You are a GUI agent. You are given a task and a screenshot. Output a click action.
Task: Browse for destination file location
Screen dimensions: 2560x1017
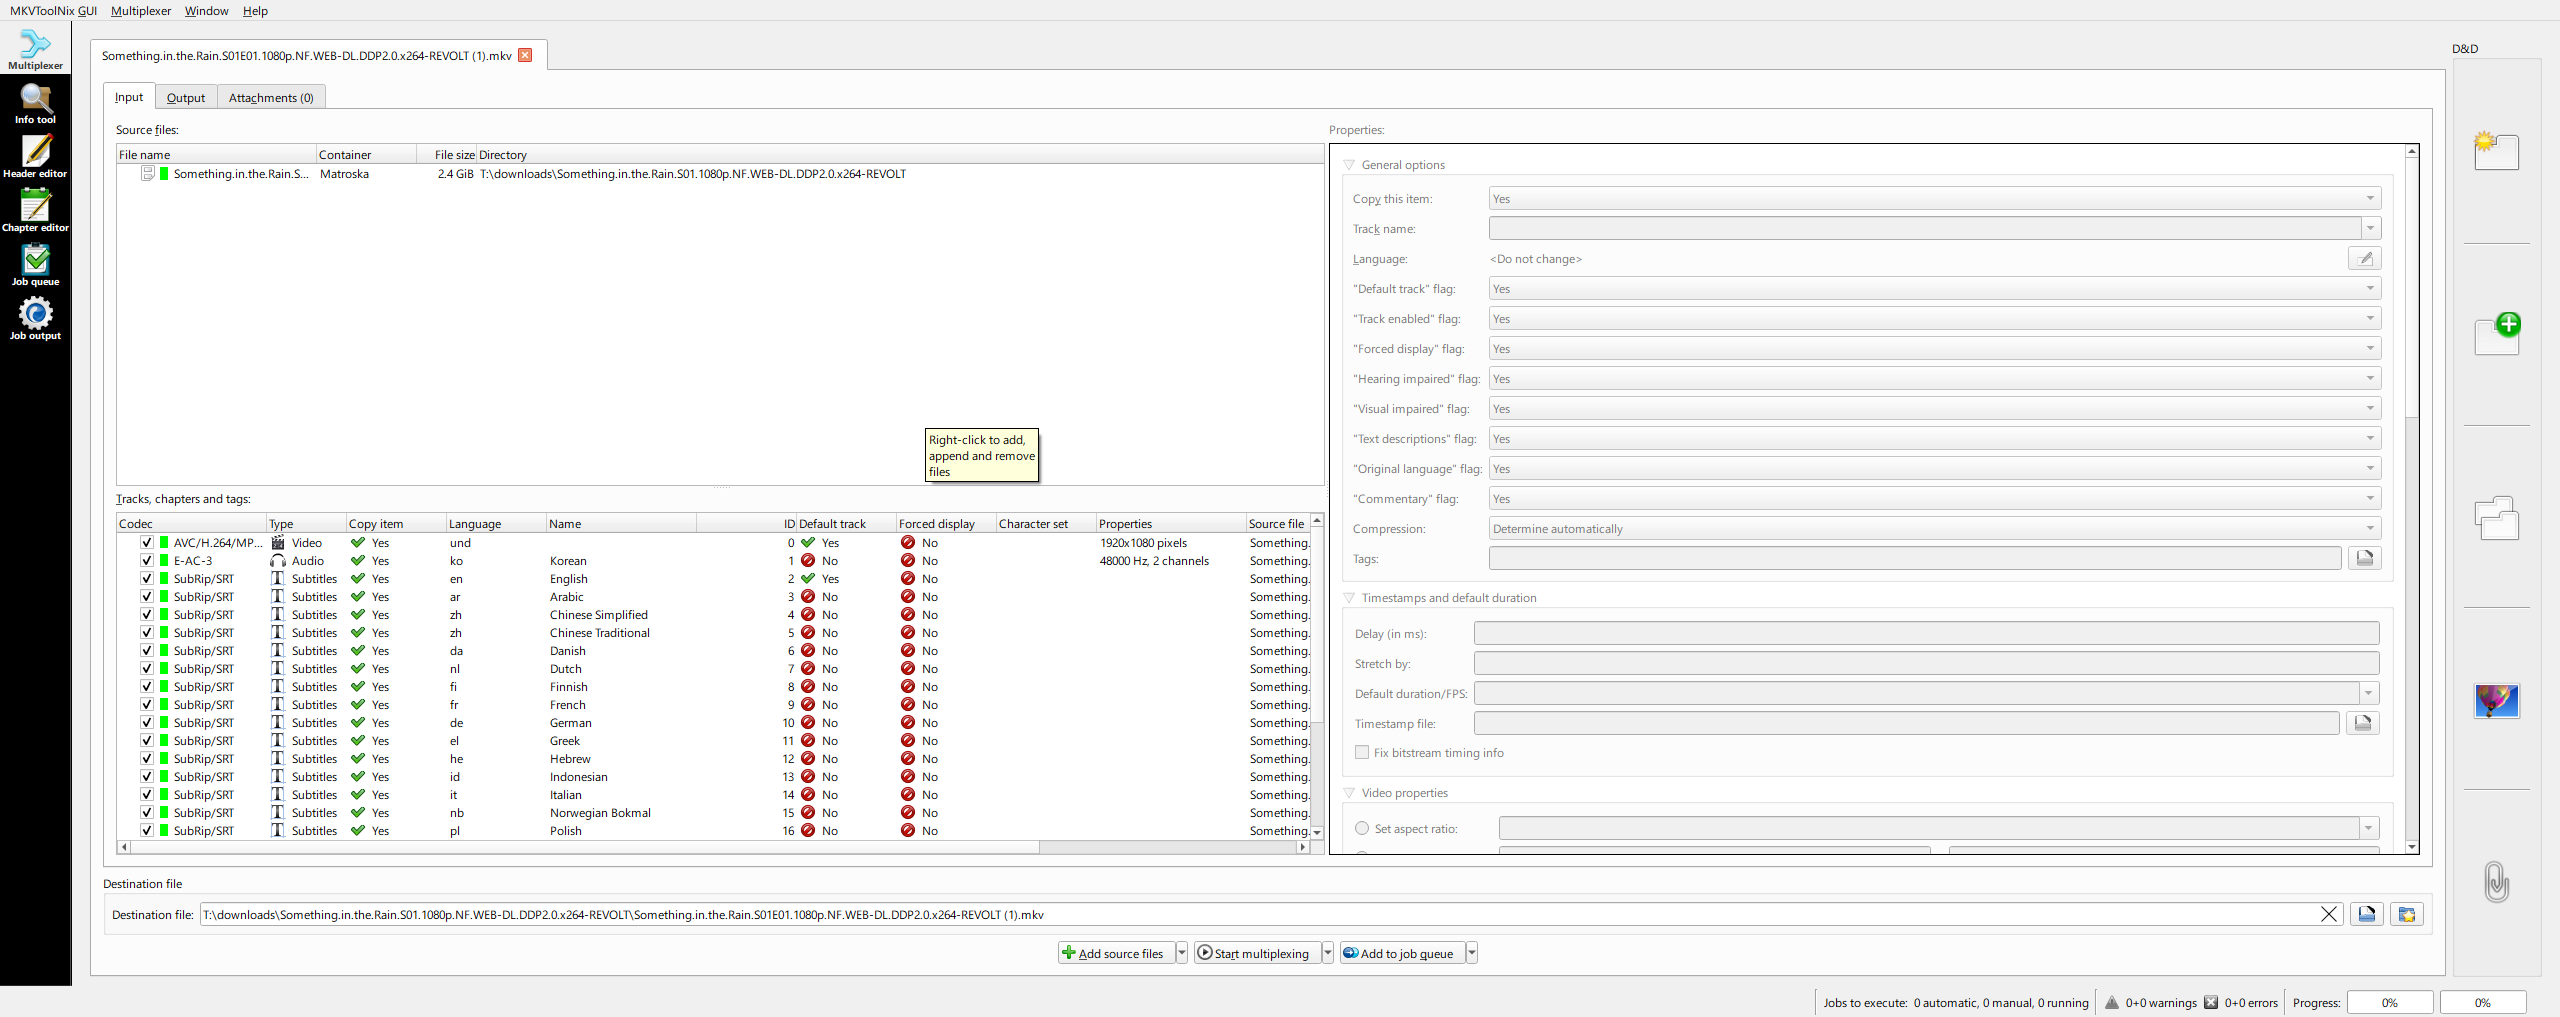point(2367,914)
